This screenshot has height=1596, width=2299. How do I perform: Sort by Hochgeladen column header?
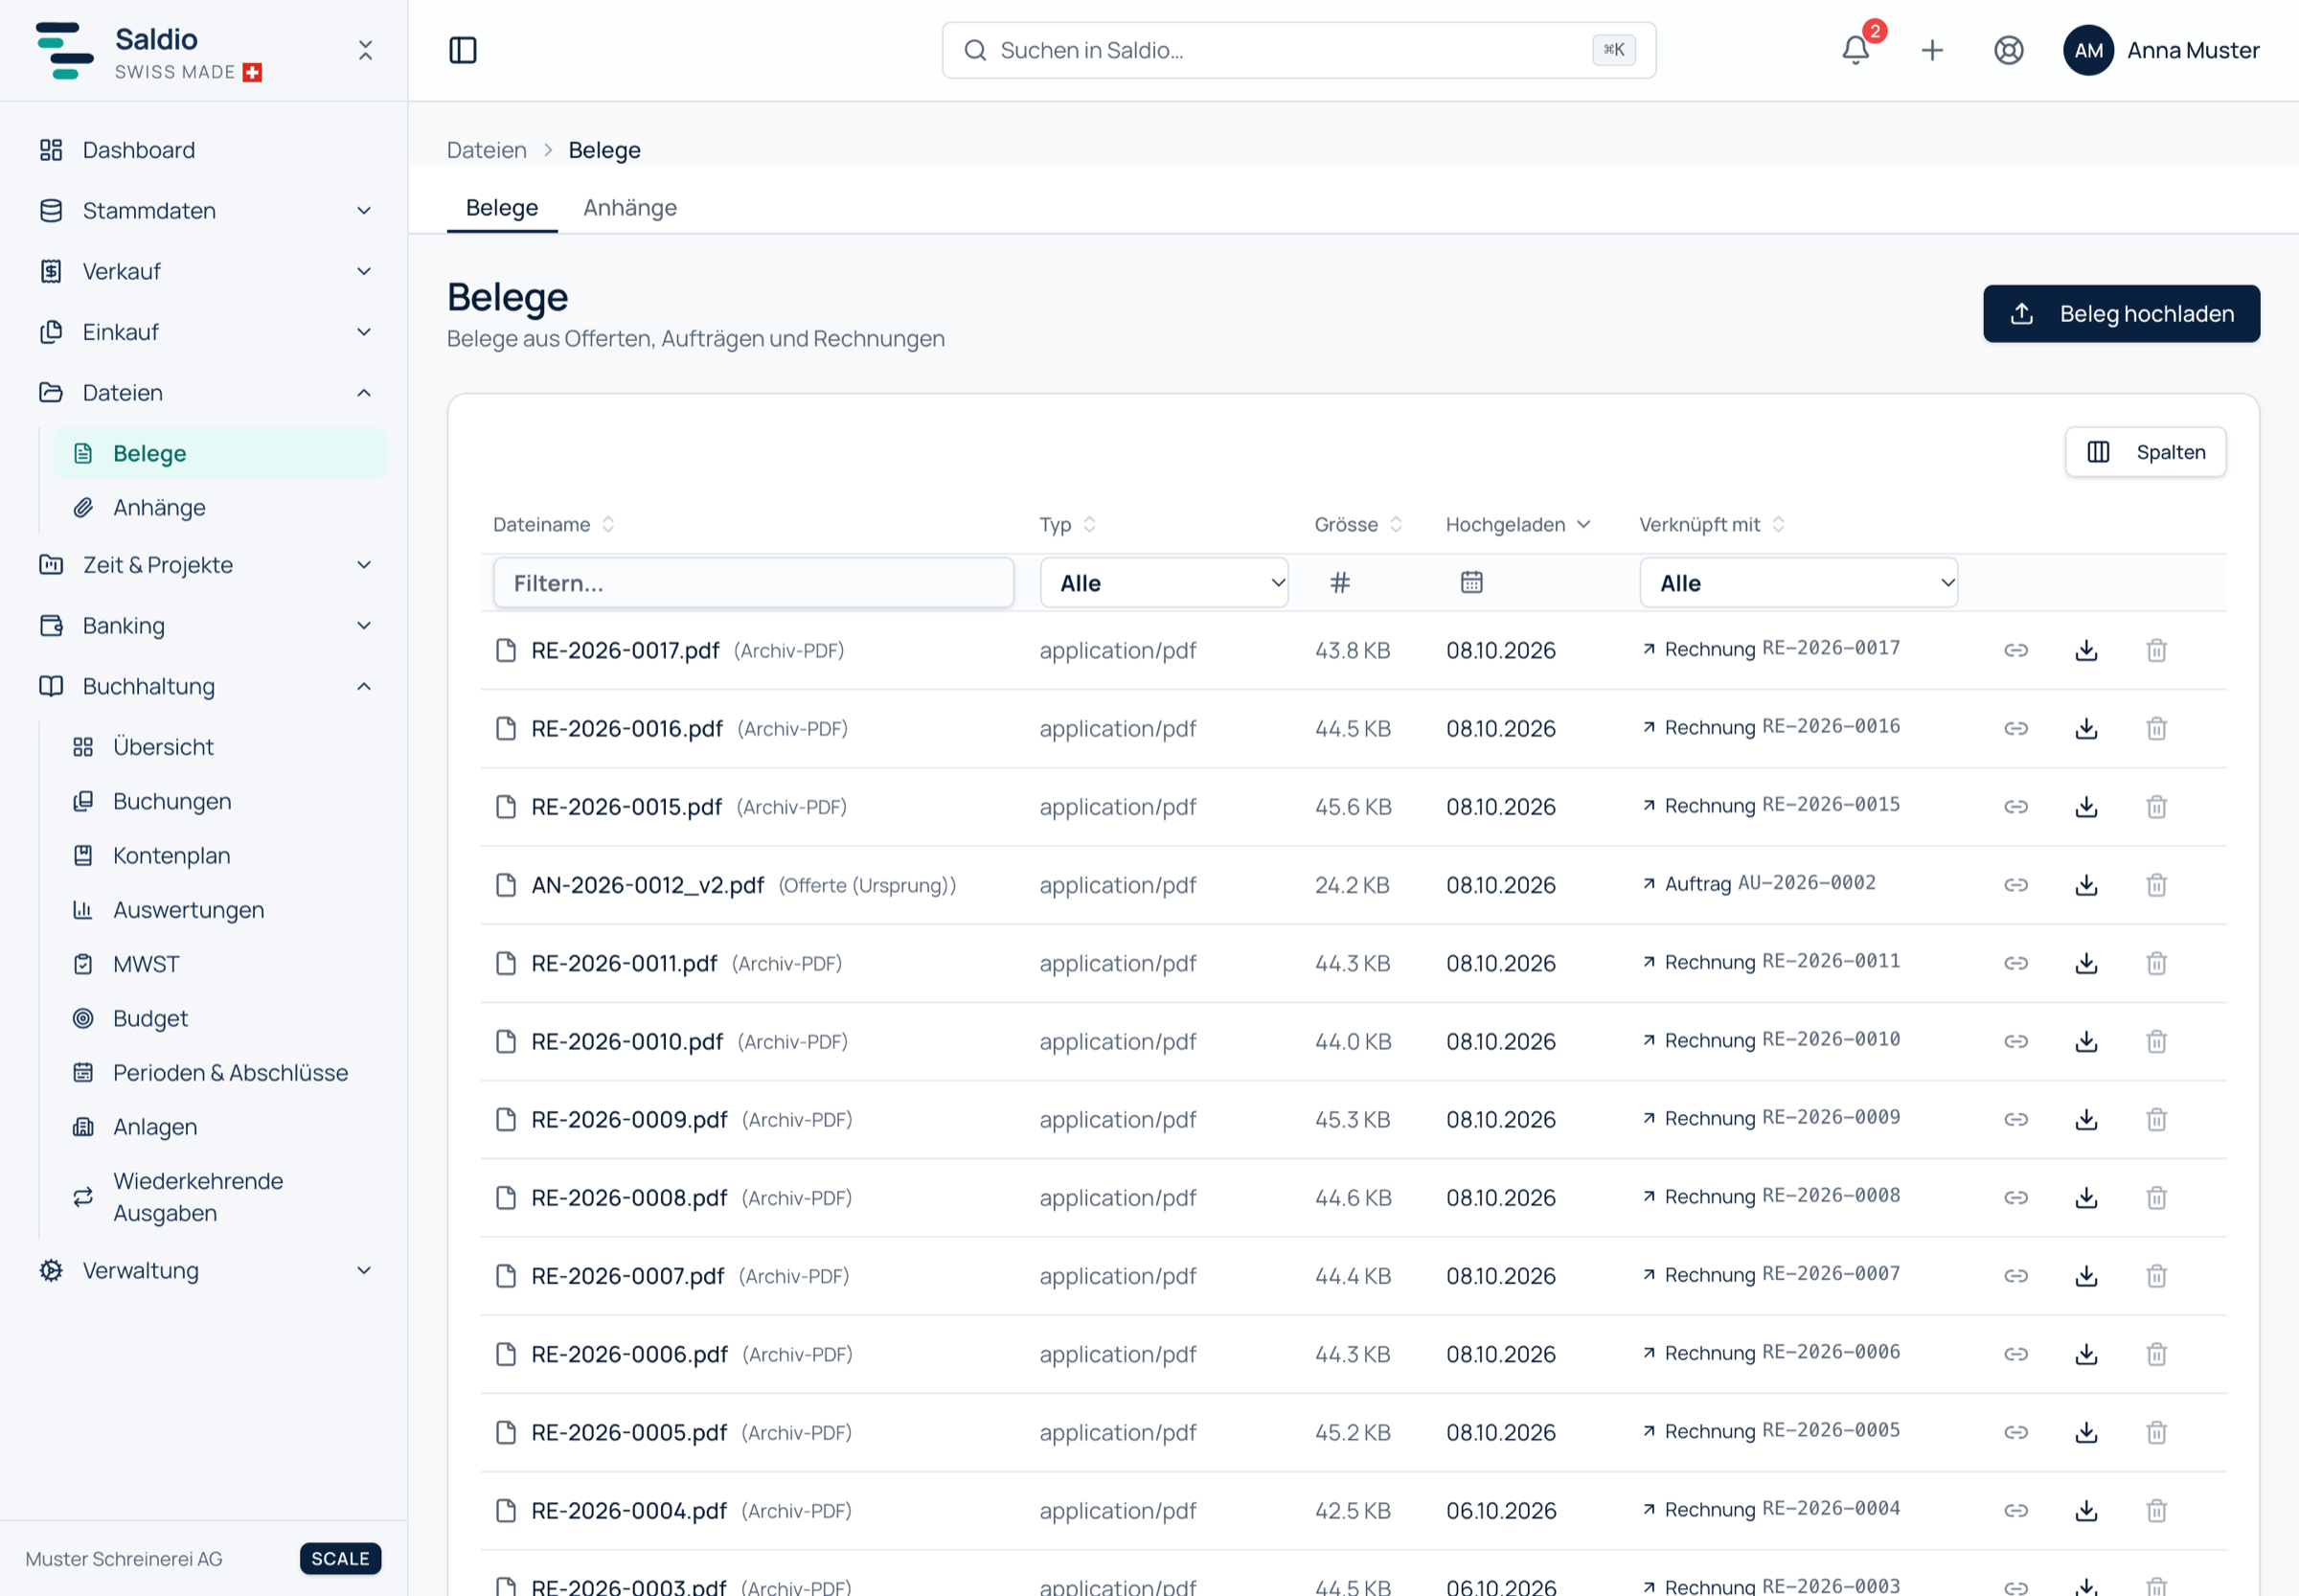1517,525
